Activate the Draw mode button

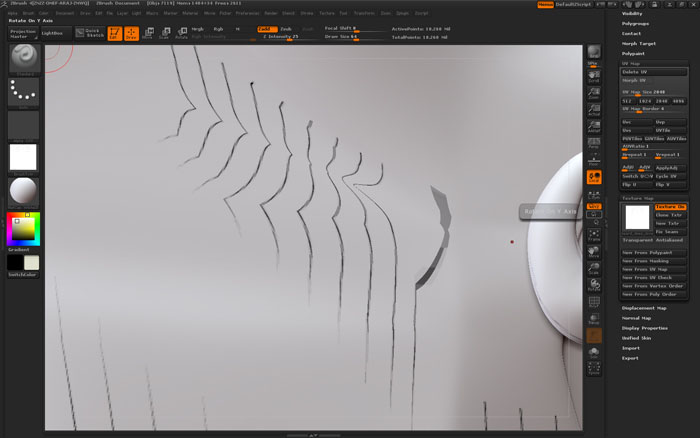pos(131,33)
